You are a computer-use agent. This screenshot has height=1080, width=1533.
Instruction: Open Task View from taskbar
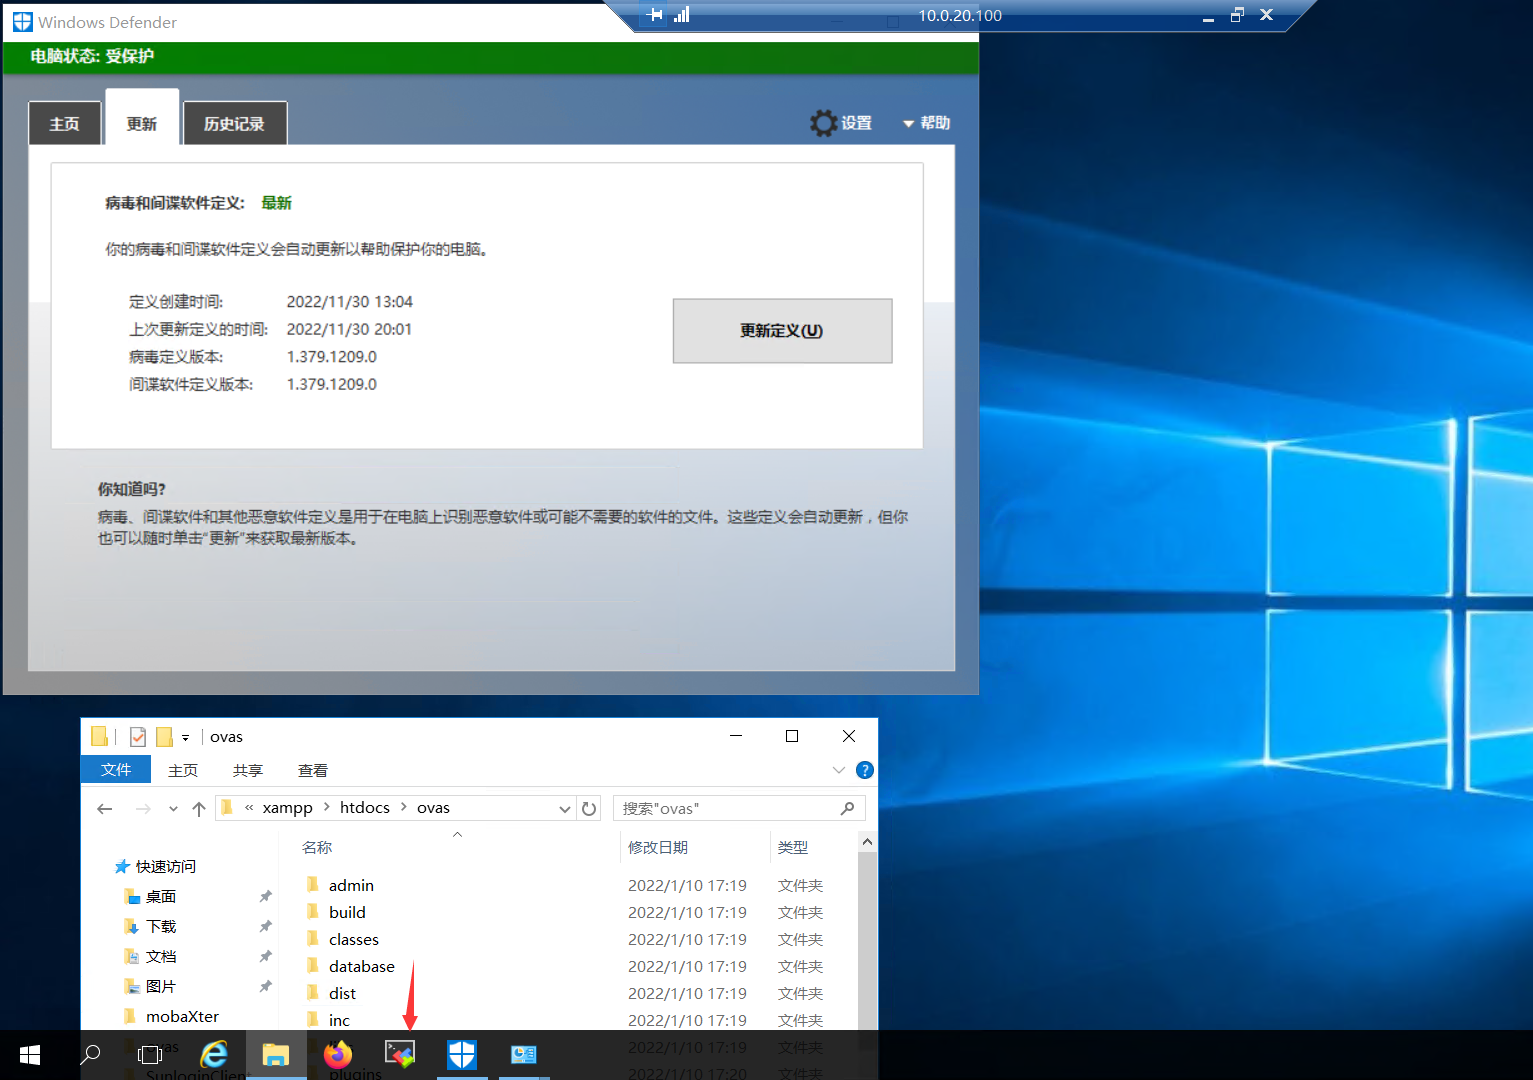click(x=150, y=1054)
